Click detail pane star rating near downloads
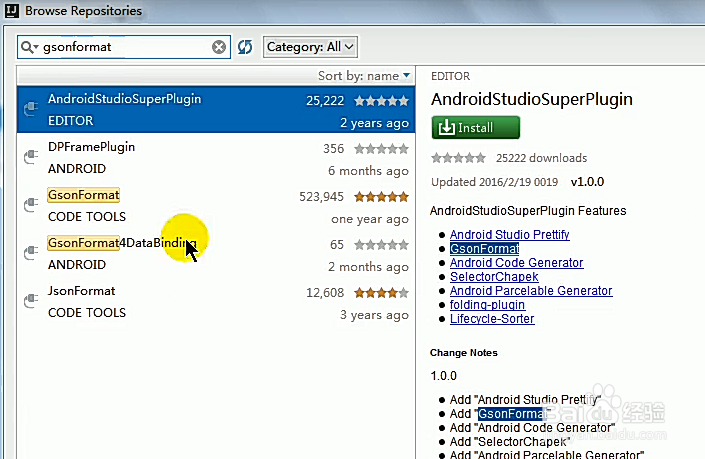Screen dimensions: 705x459 point(458,158)
